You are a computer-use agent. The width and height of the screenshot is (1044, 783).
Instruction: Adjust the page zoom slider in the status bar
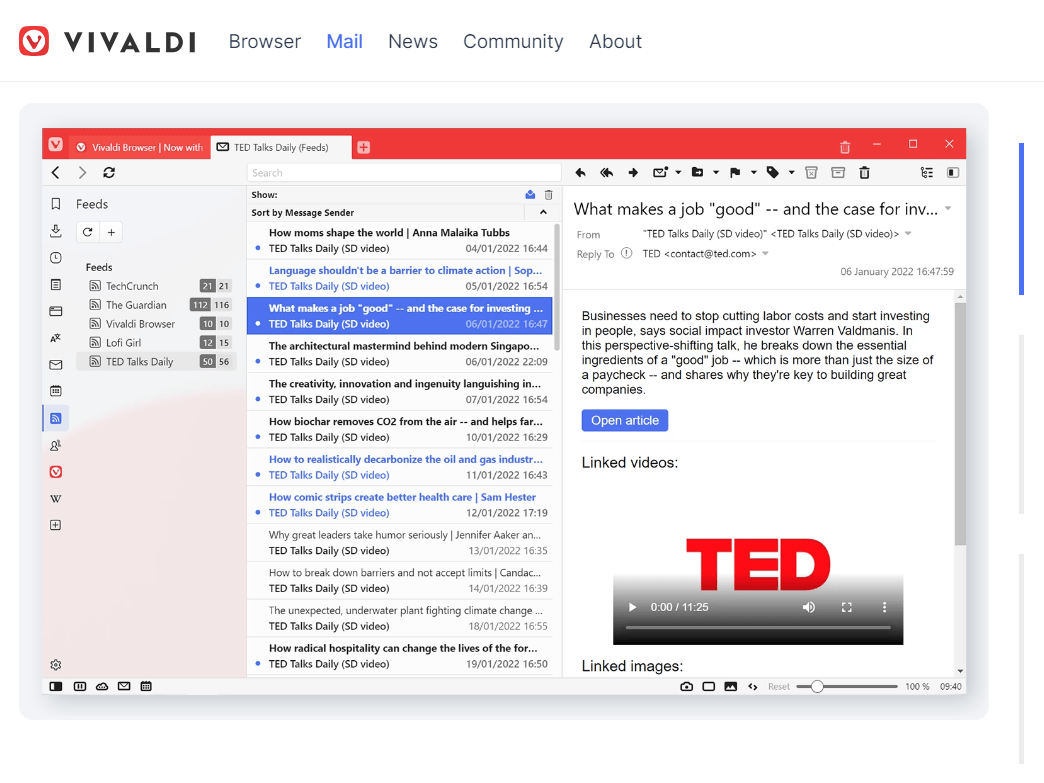click(x=846, y=686)
